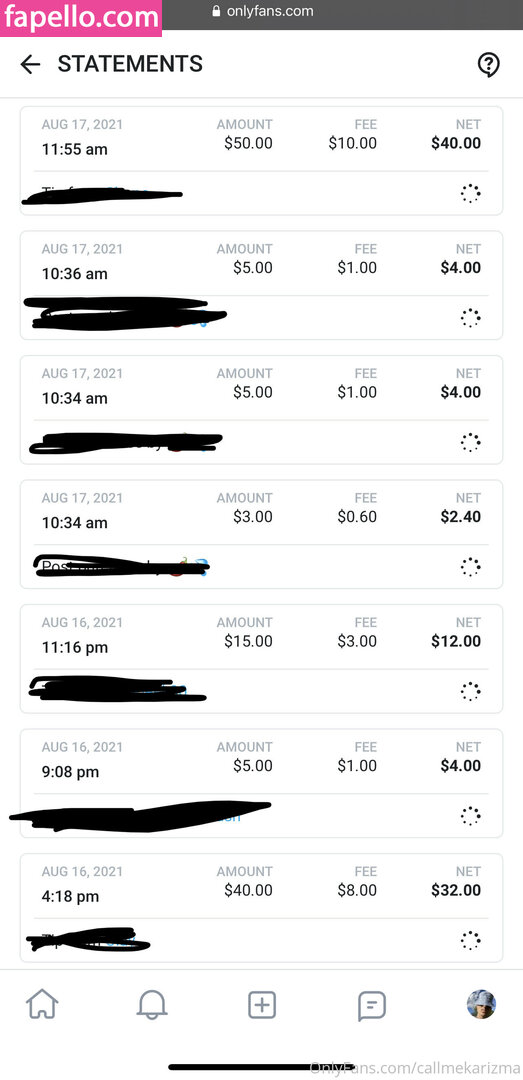
Task: Tap the iOS home indicator bar
Action: pos(262,1067)
